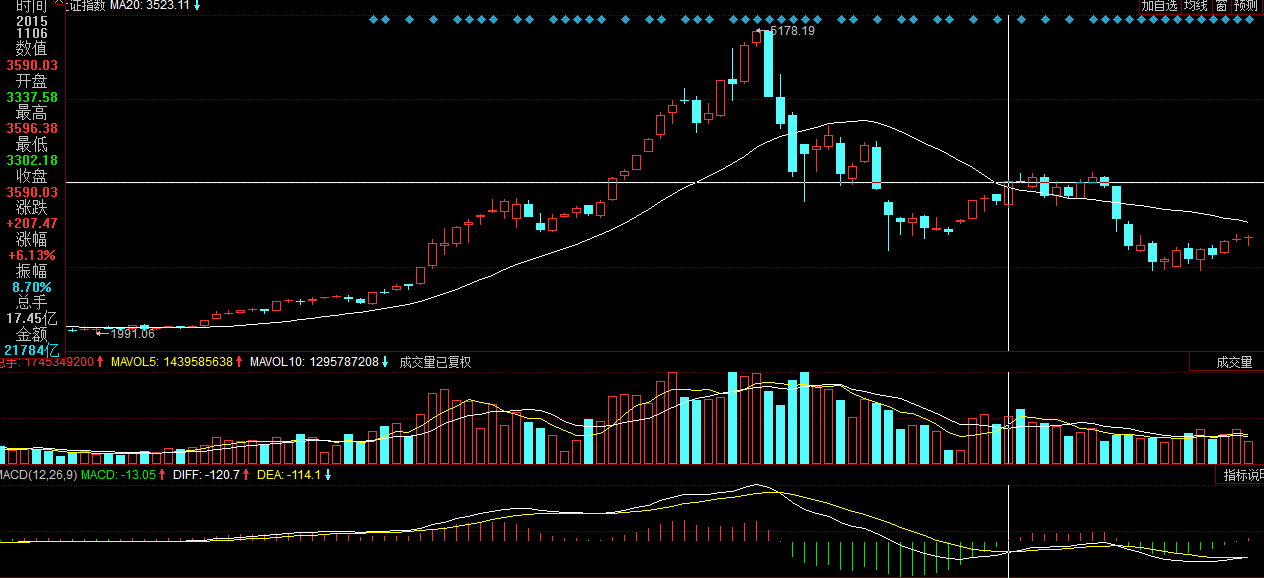Click the 最高 3596.38 high price value
This screenshot has width=1264, height=578.
[x=32, y=129]
